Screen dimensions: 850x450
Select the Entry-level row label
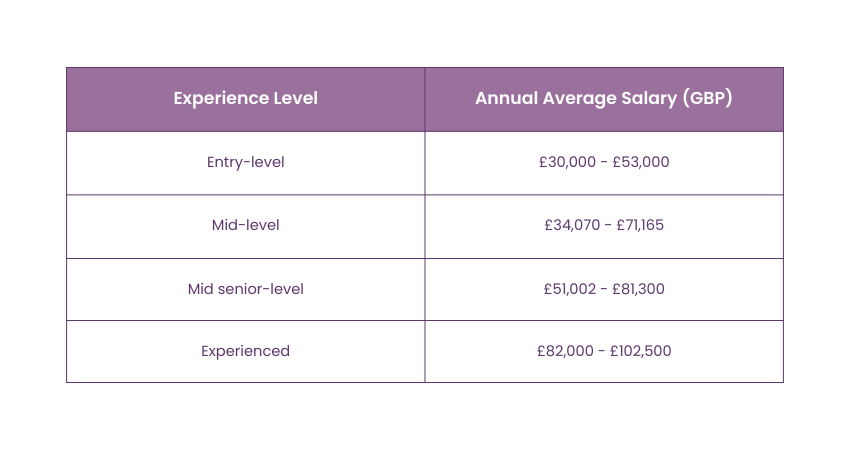(x=246, y=162)
